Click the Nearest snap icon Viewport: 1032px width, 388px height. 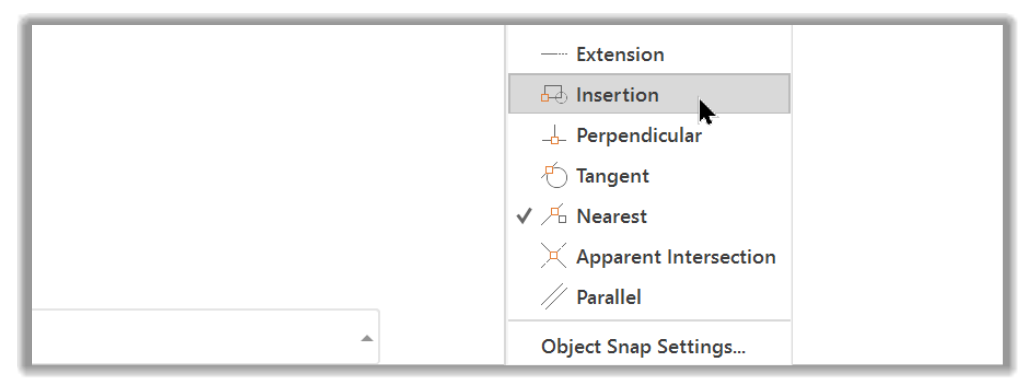click(554, 216)
